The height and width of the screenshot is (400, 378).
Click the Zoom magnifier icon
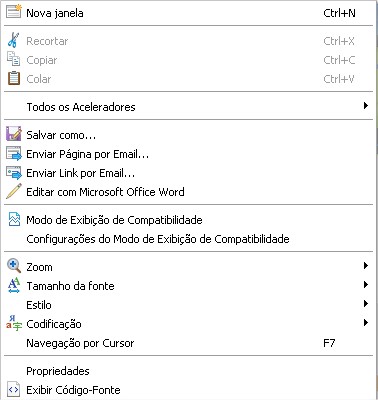[14, 266]
